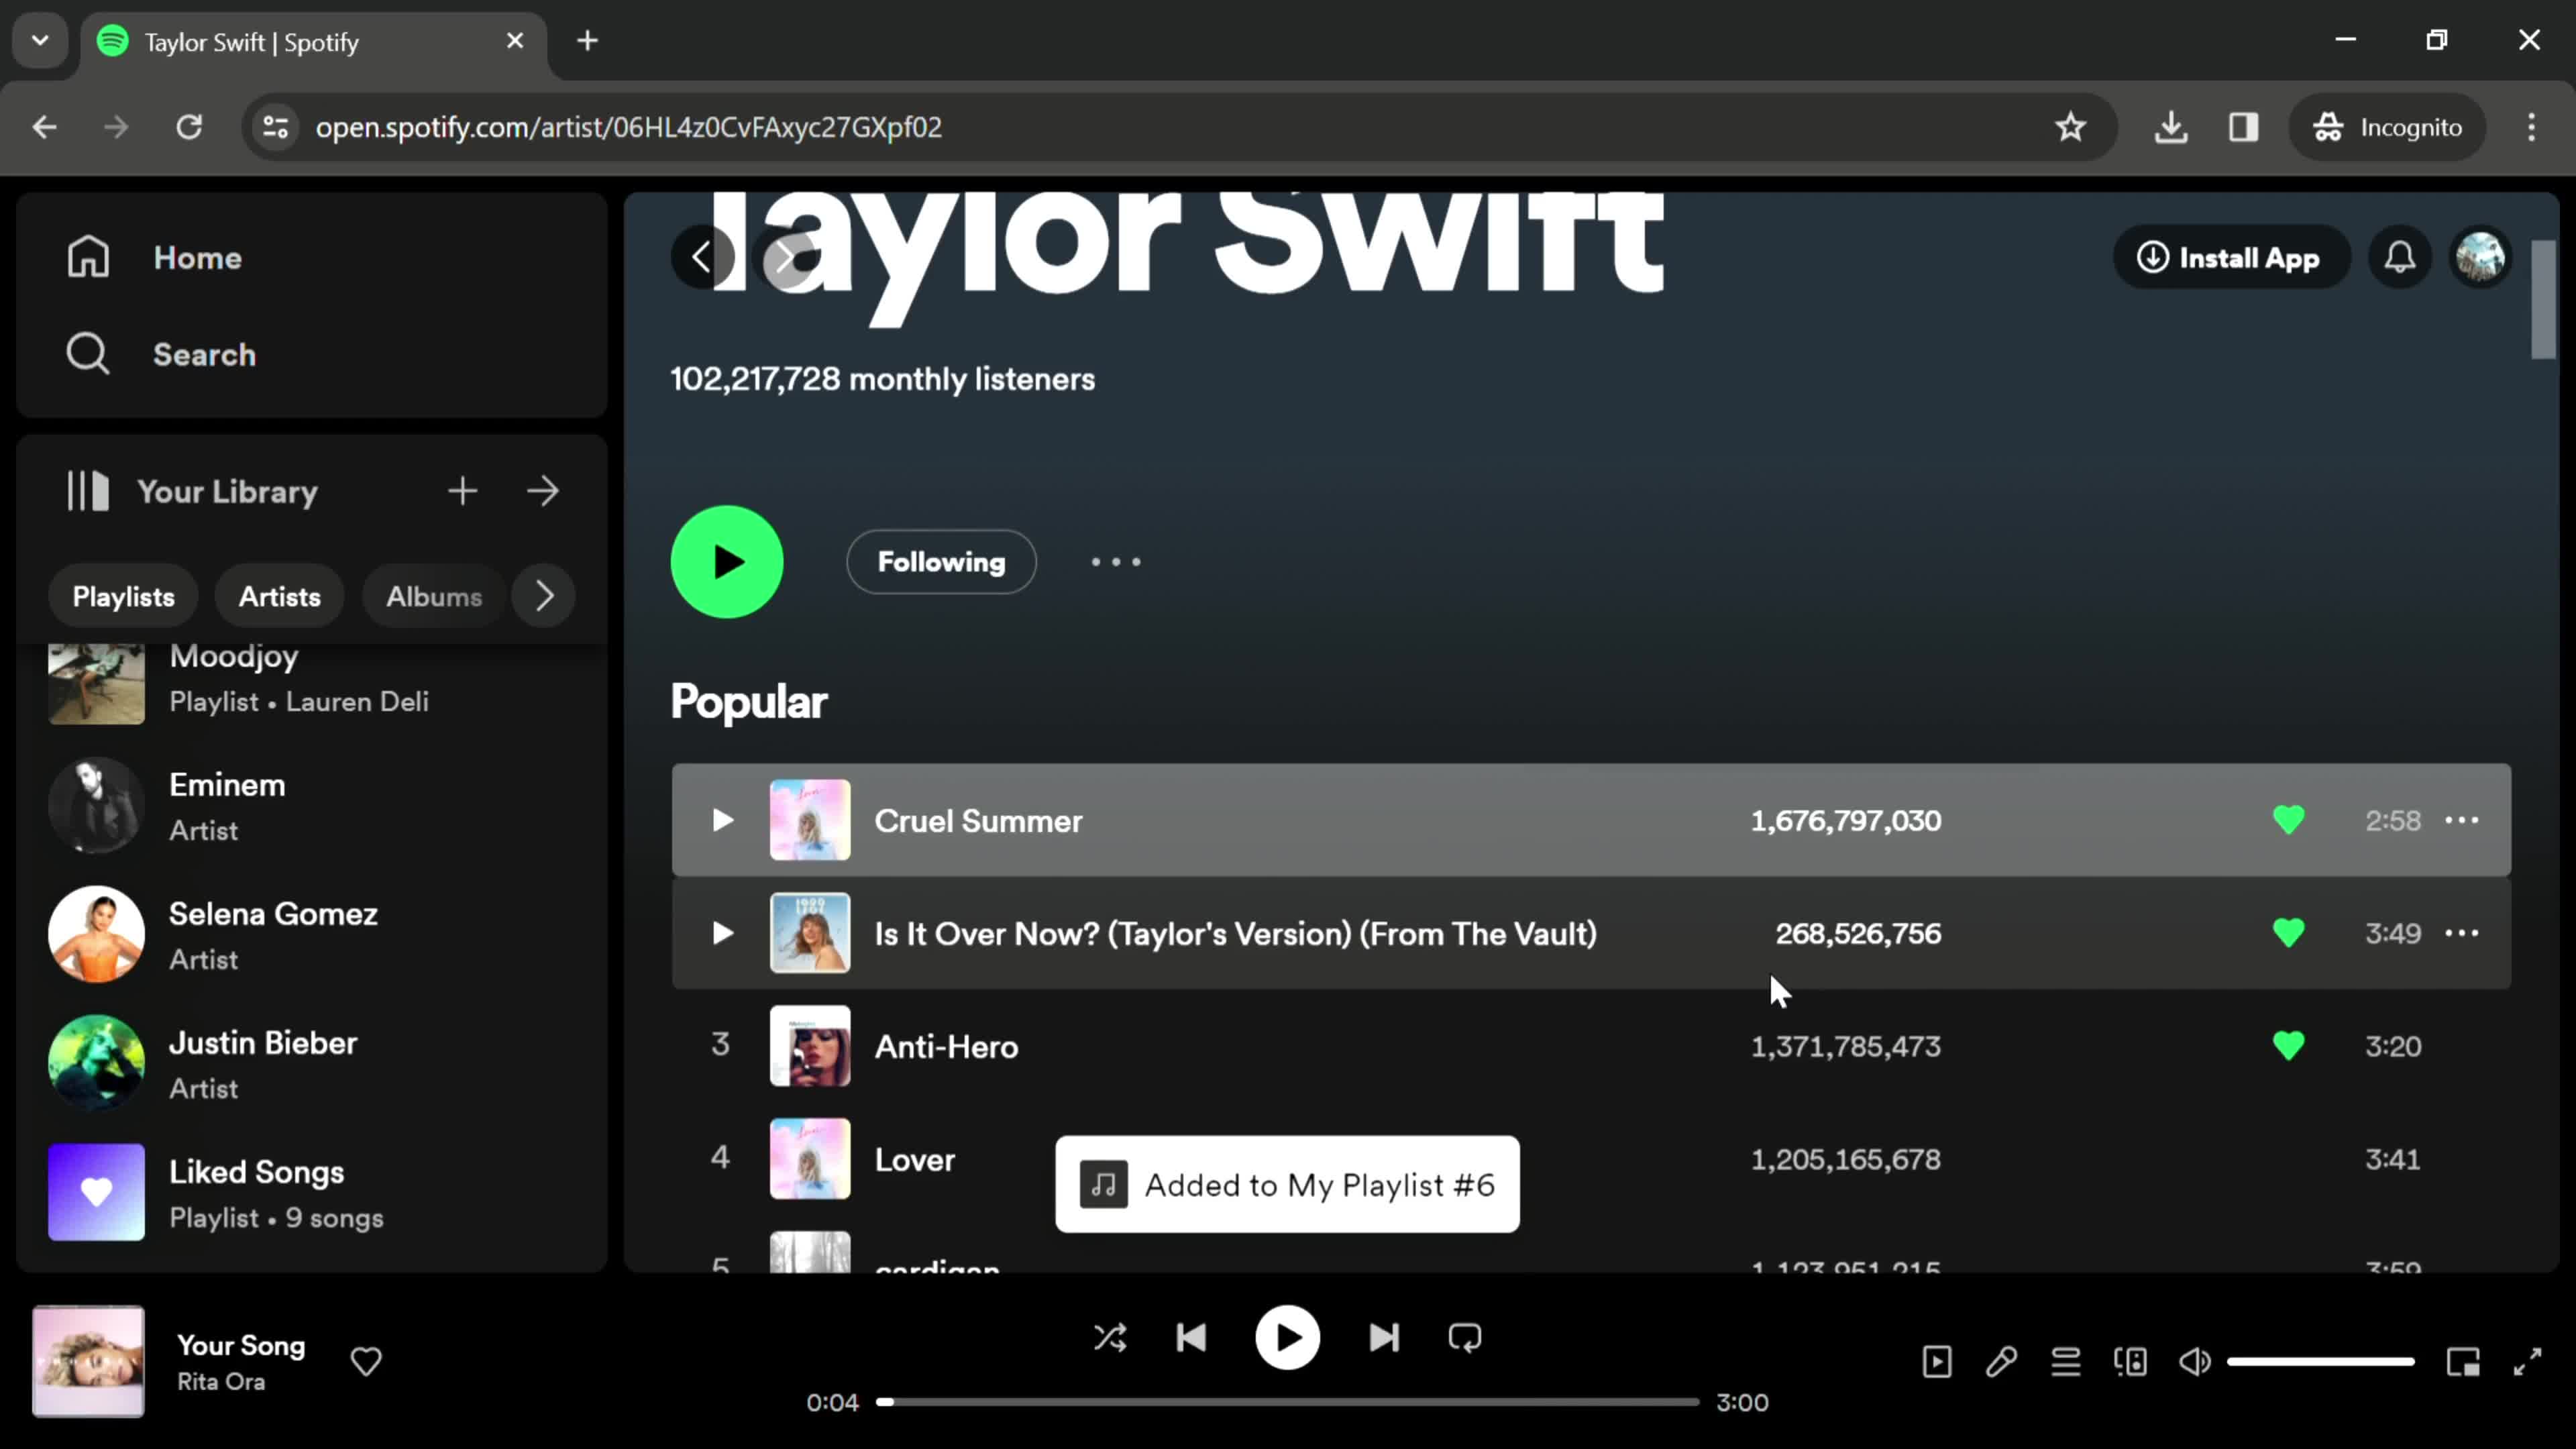This screenshot has width=2576, height=1449.
Task: Play Is It Over Now? from row icon
Action: click(x=722, y=934)
